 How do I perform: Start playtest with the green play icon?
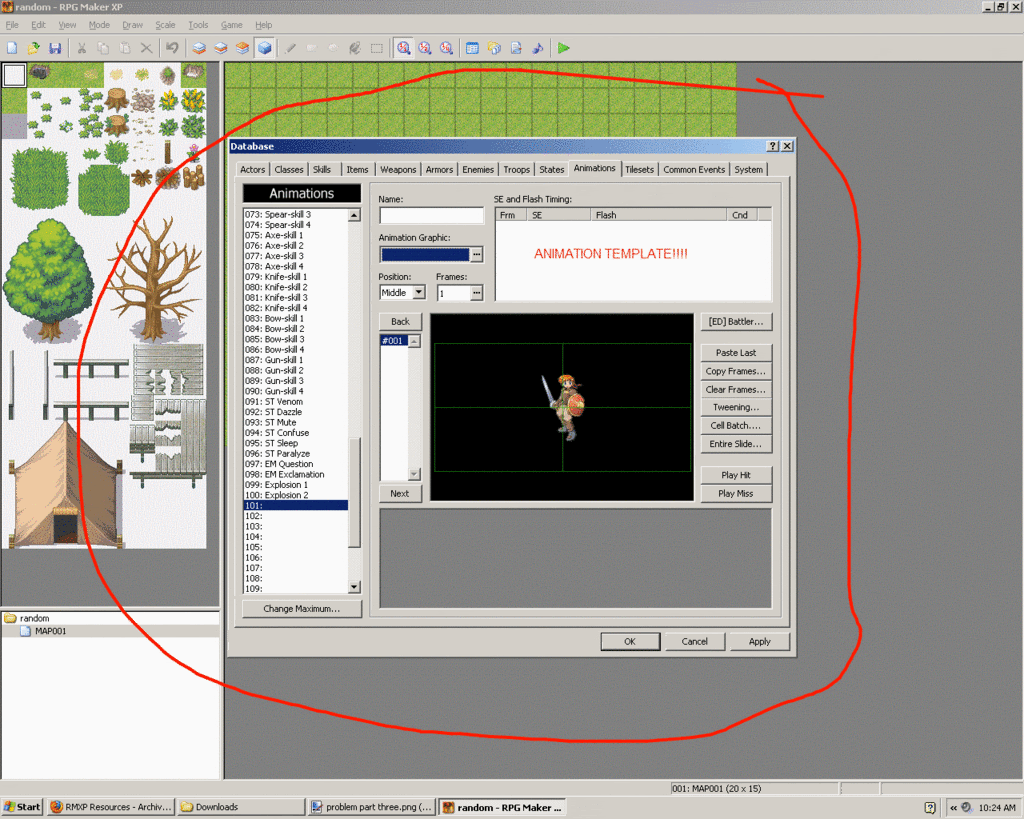pyautogui.click(x=564, y=47)
